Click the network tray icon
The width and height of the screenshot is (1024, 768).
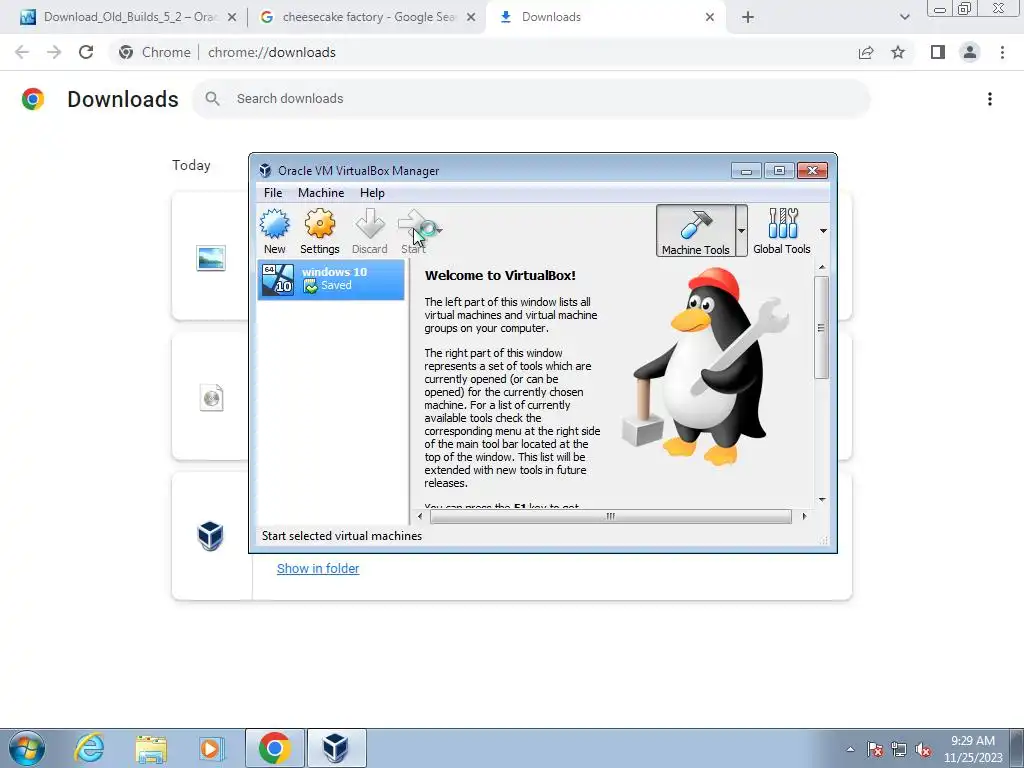pyautogui.click(x=899, y=750)
